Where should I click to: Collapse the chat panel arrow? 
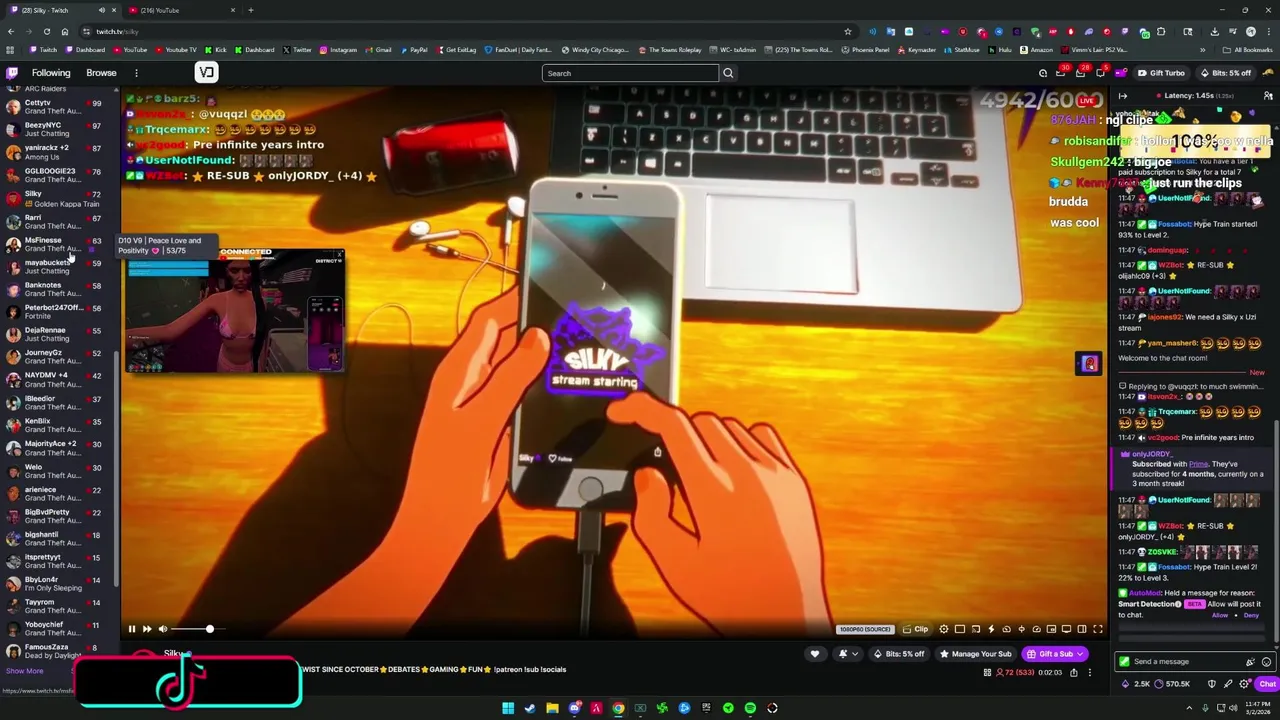coord(1122,95)
